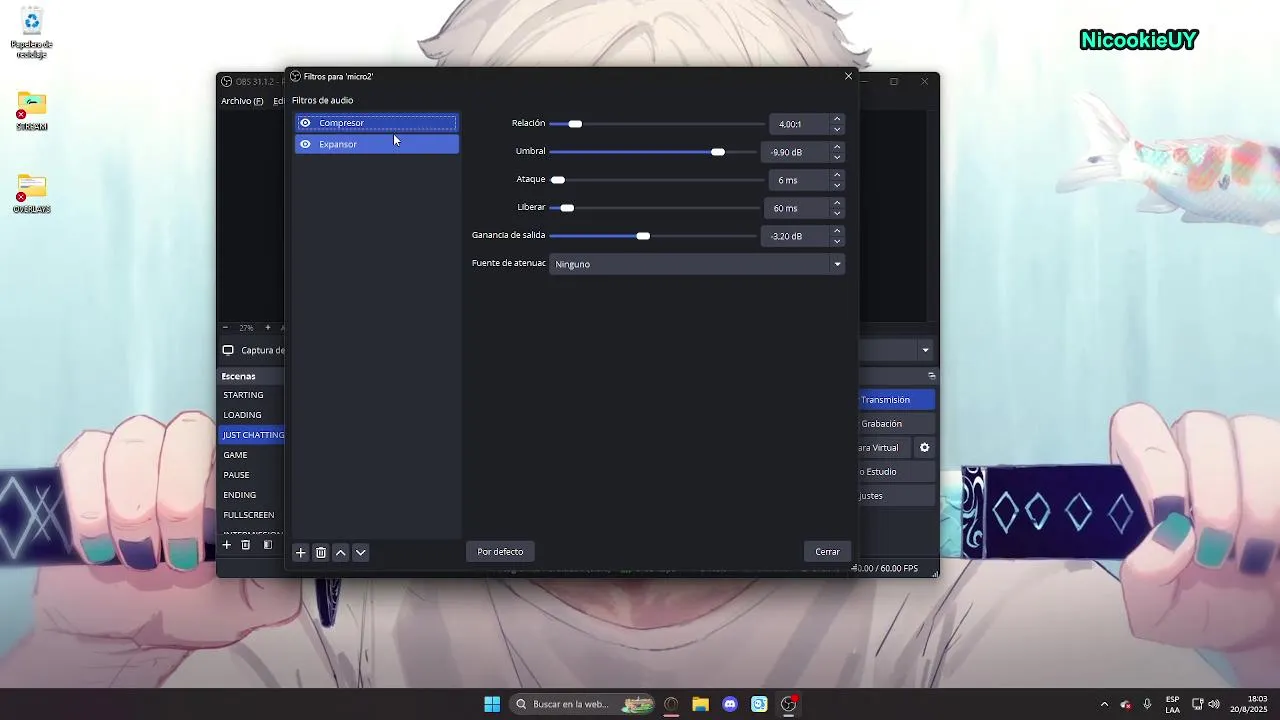Open virtual camera settings gear in OBS
The image size is (1280, 720).
click(924, 448)
